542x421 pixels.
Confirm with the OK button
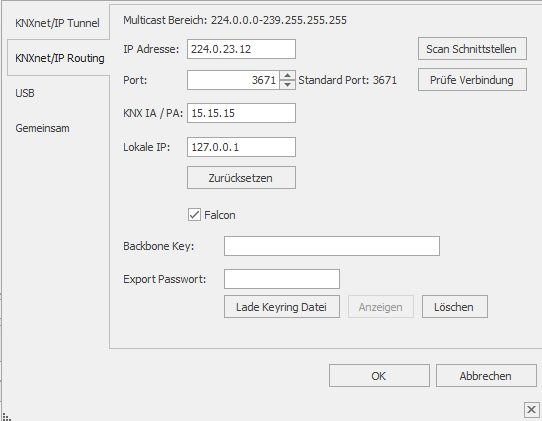[x=379, y=375]
